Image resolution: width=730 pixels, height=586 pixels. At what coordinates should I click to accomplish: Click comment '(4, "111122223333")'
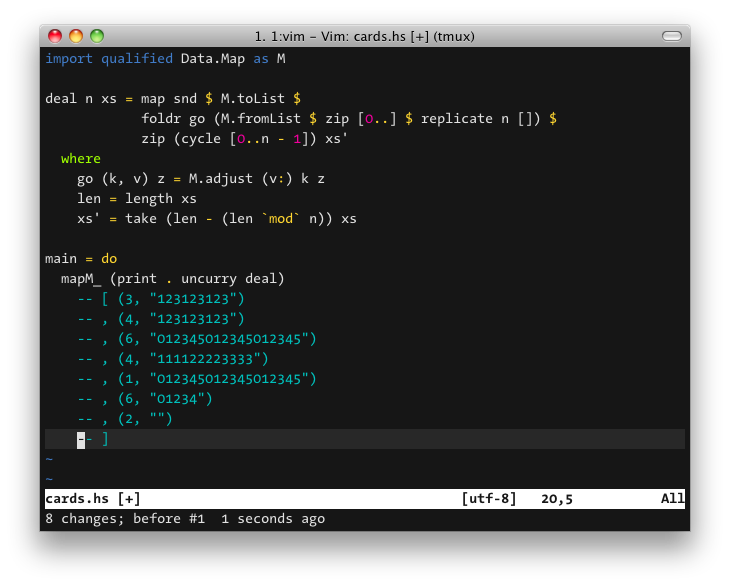pyautogui.click(x=193, y=359)
